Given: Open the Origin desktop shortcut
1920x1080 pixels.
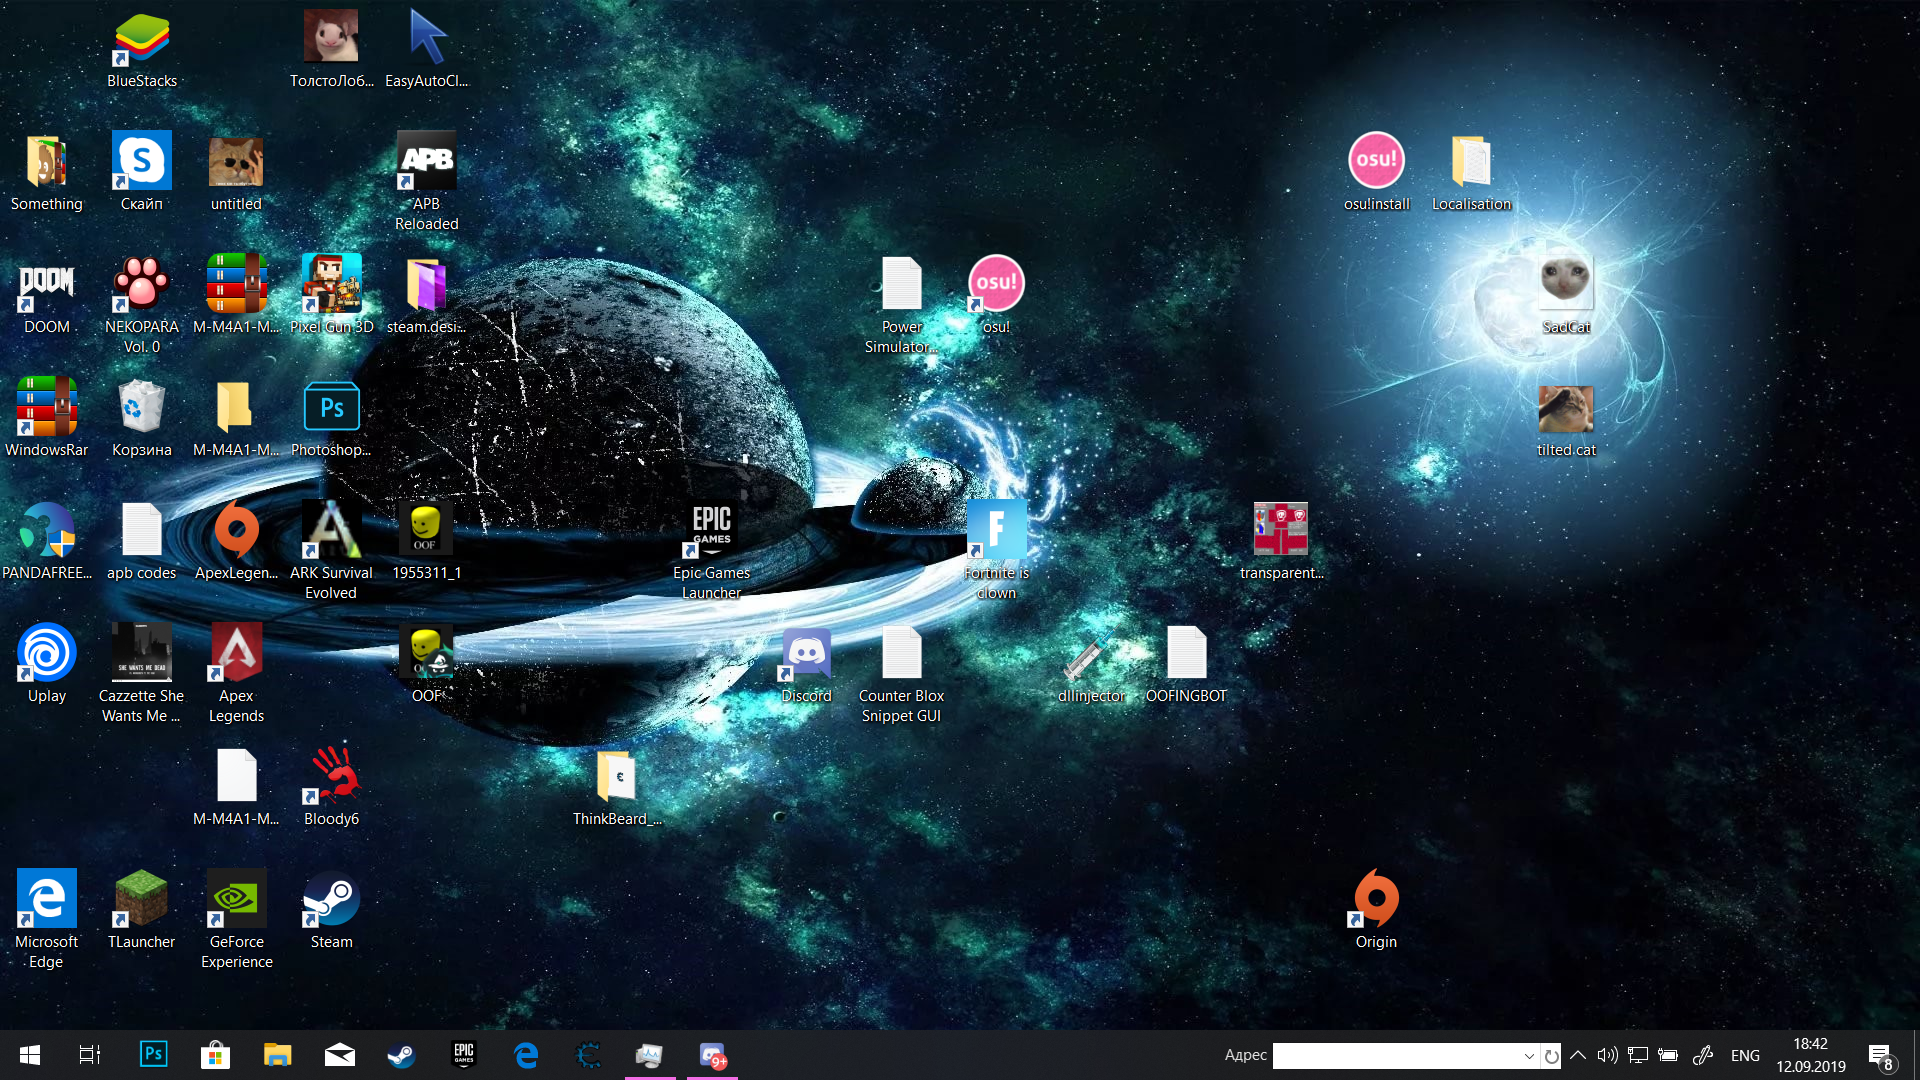Looking at the screenshot, I should [x=1377, y=911].
